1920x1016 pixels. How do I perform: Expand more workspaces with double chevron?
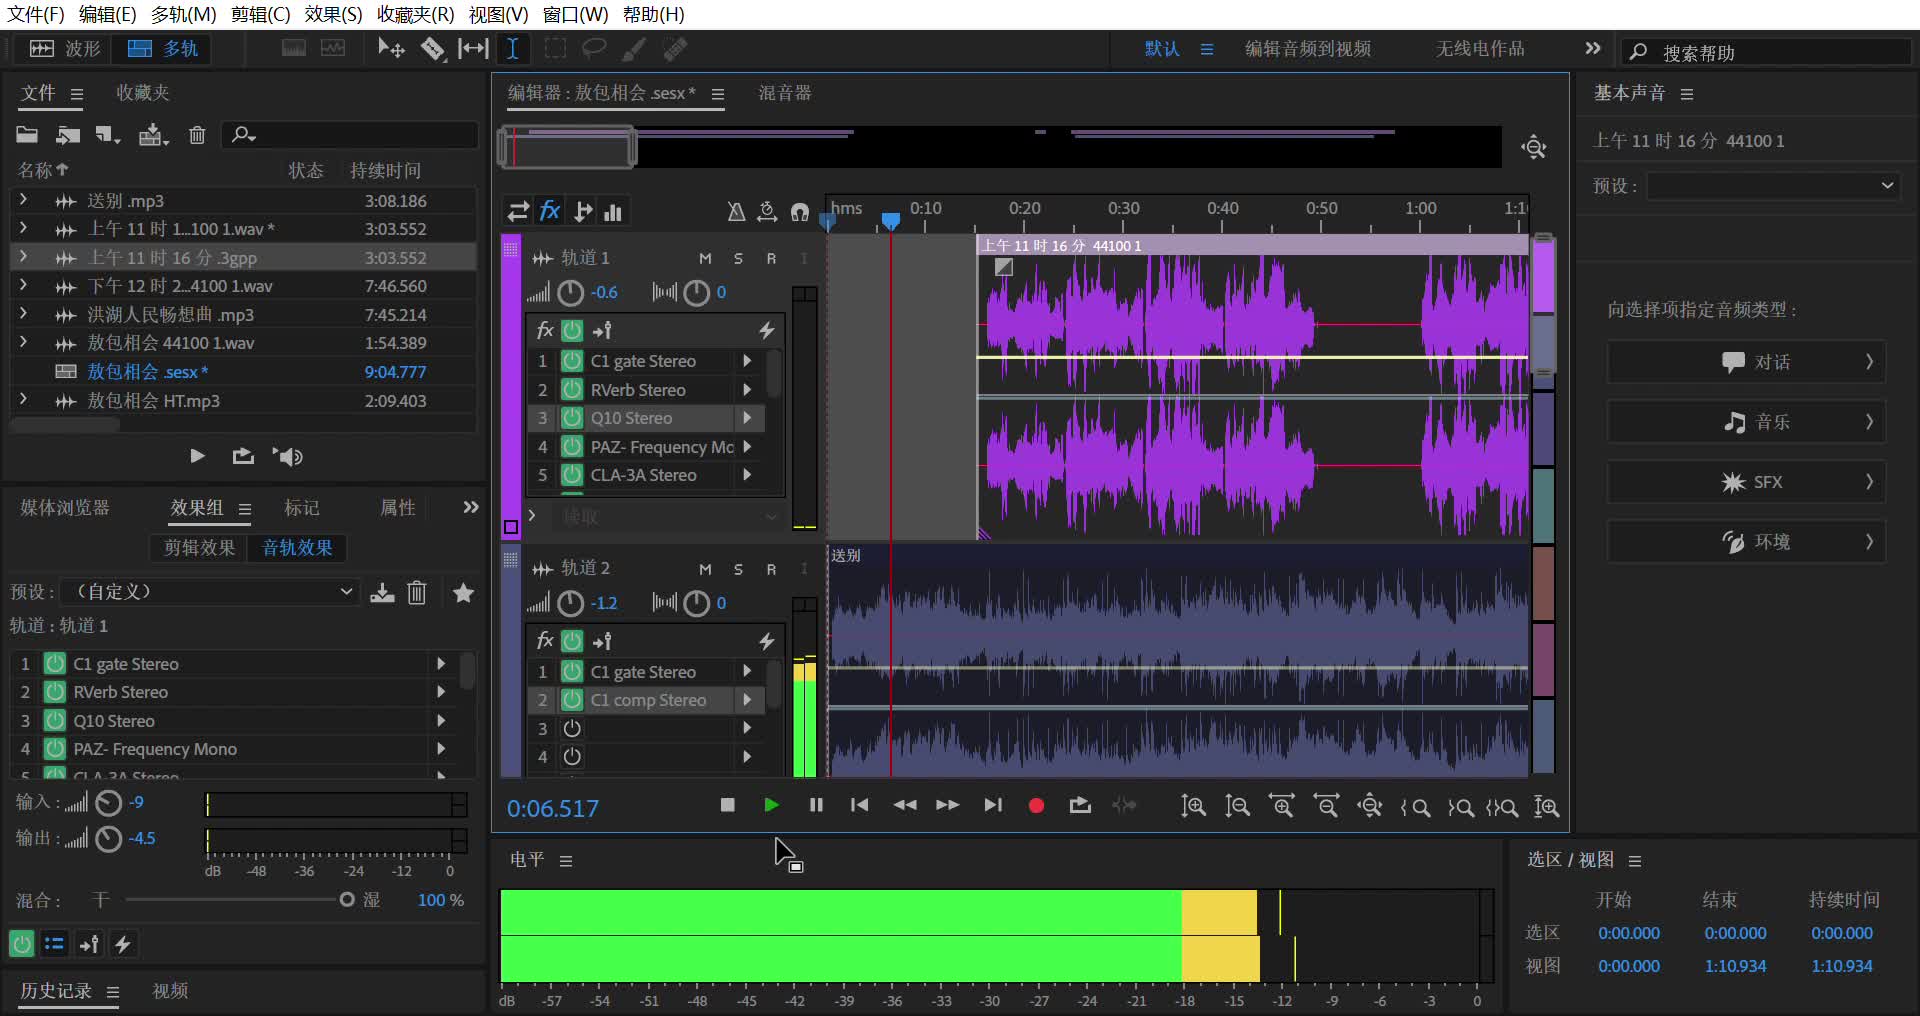pyautogui.click(x=1593, y=48)
